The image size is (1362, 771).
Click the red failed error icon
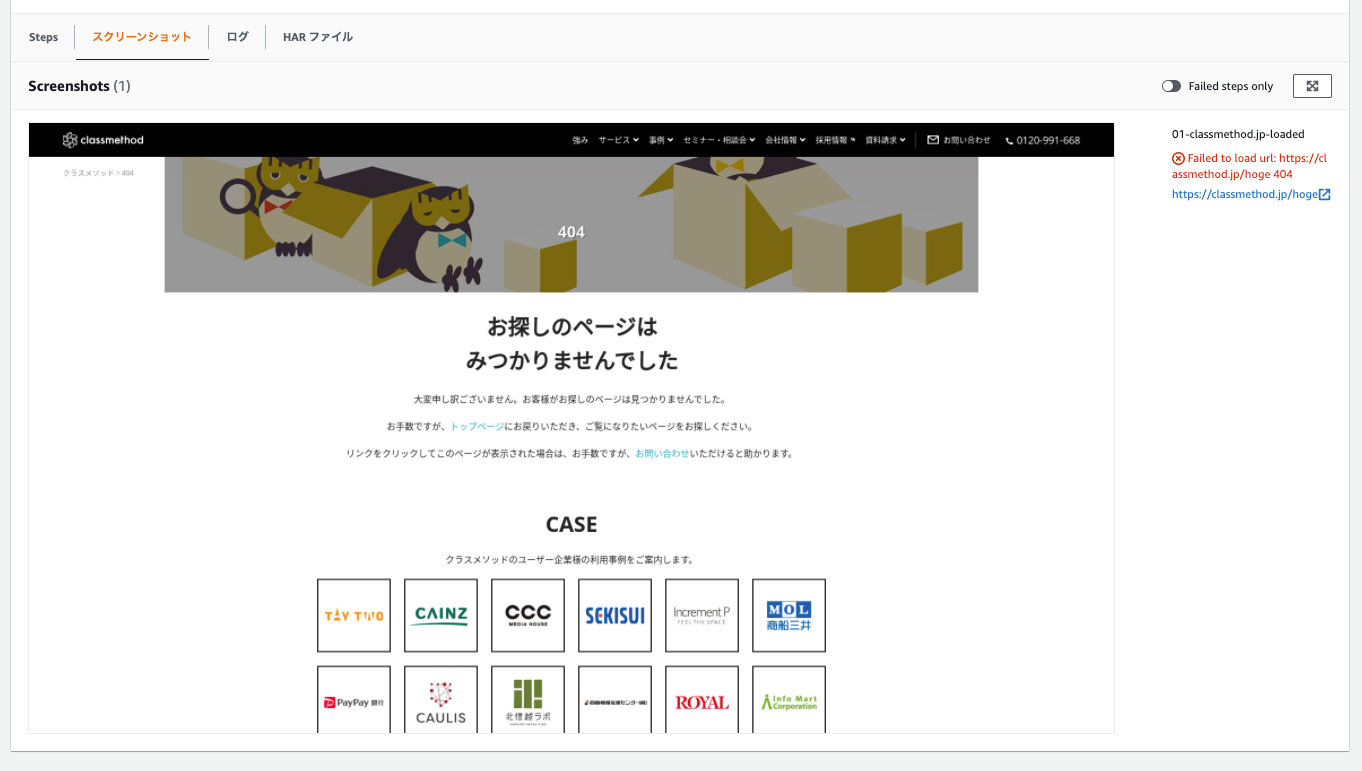(x=1178, y=158)
